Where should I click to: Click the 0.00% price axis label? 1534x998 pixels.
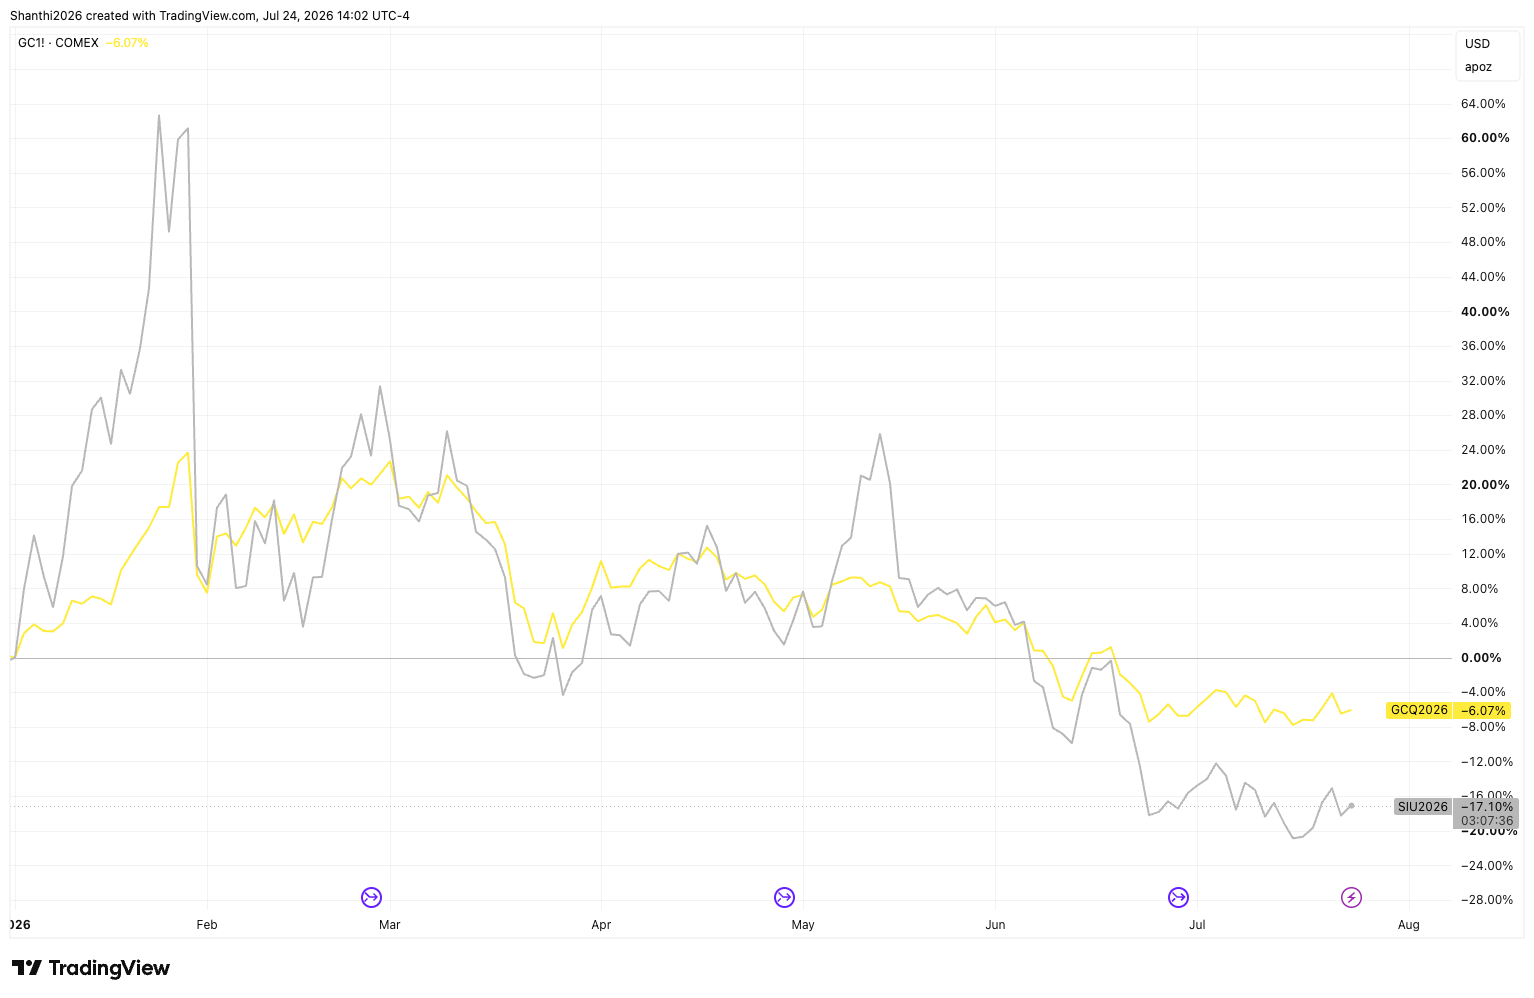coord(1481,658)
